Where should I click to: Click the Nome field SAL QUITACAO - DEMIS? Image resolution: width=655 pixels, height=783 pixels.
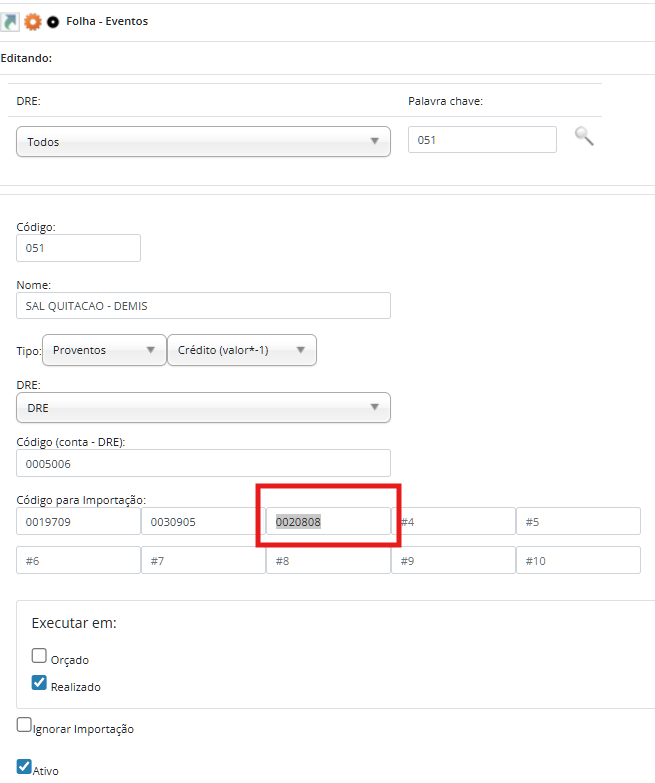coord(203,306)
